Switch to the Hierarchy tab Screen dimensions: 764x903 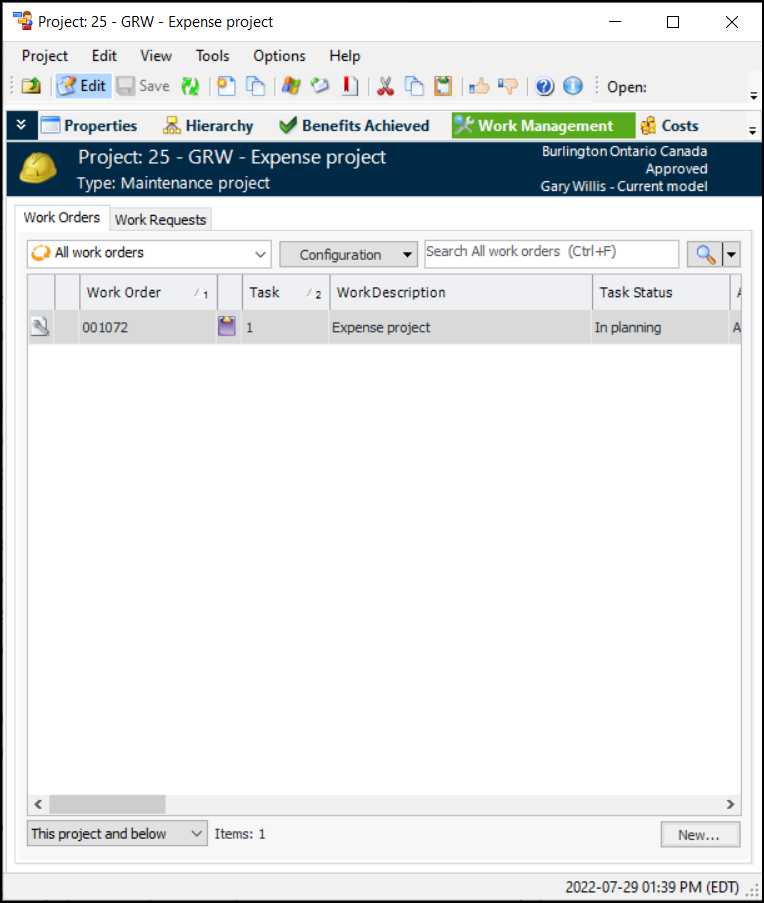(x=208, y=126)
